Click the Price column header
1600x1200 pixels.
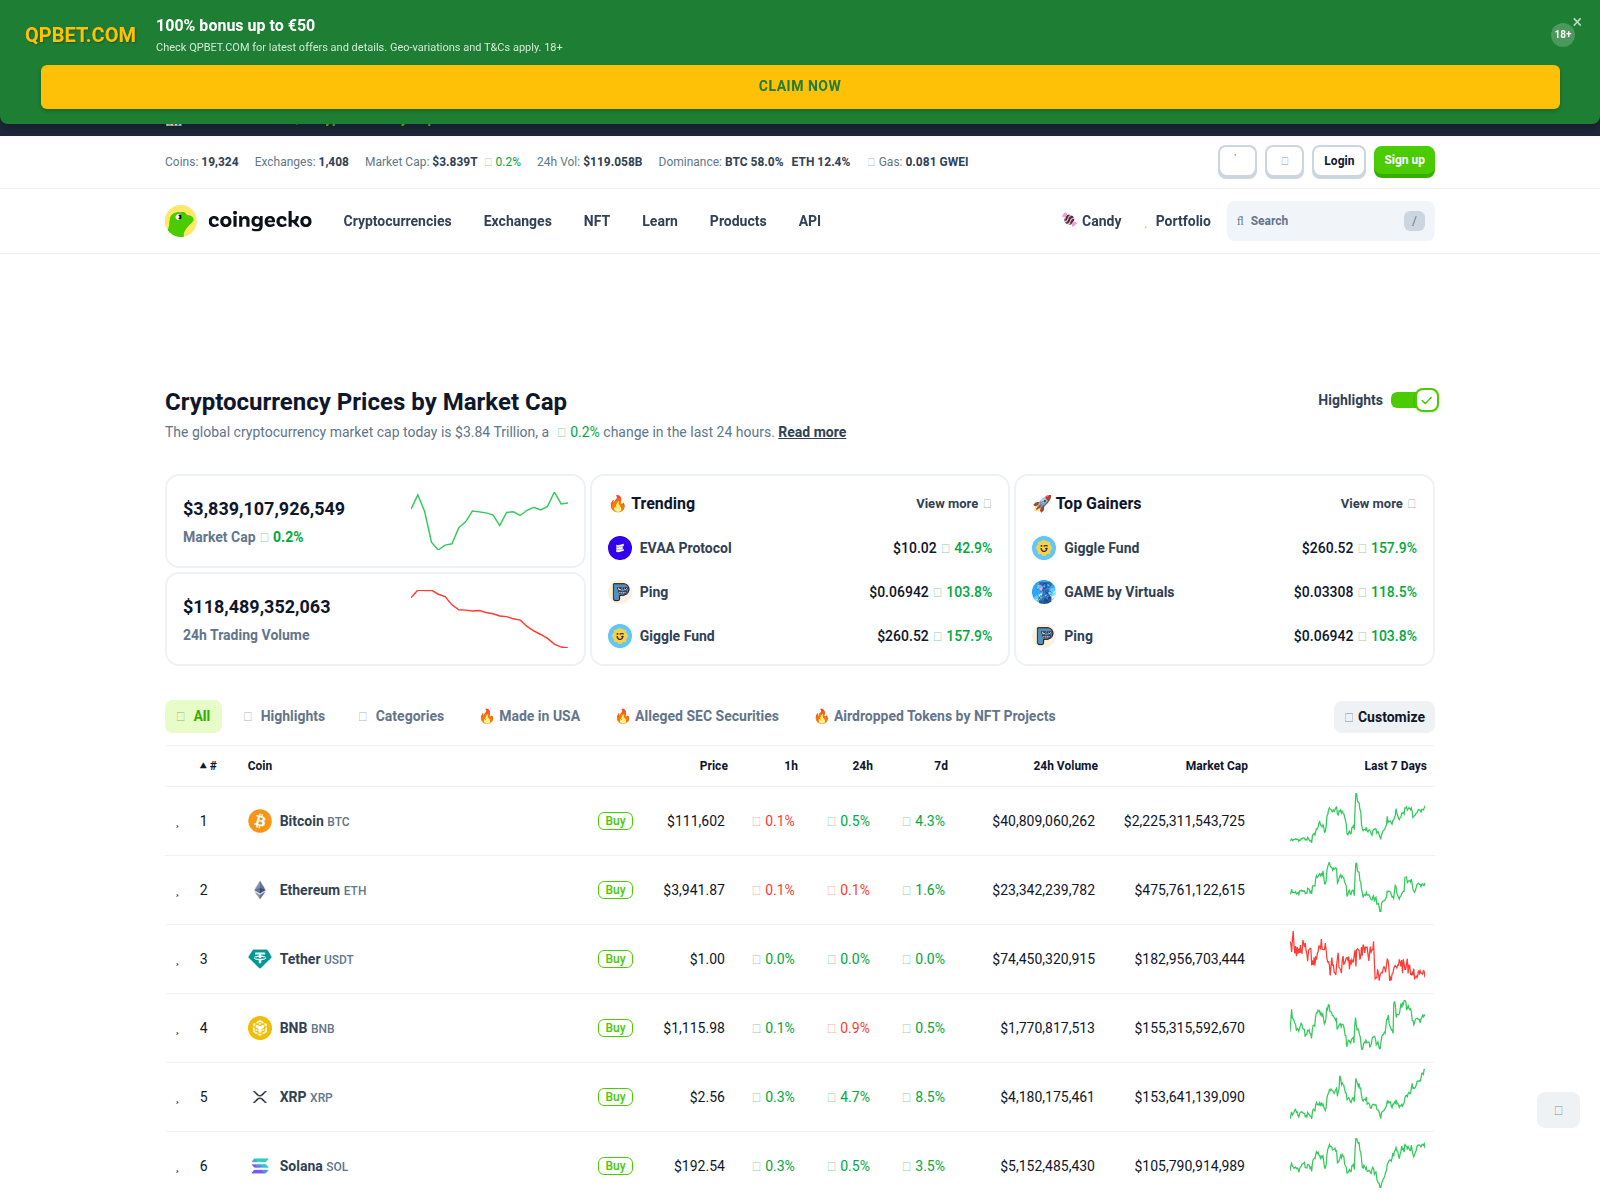pos(714,766)
